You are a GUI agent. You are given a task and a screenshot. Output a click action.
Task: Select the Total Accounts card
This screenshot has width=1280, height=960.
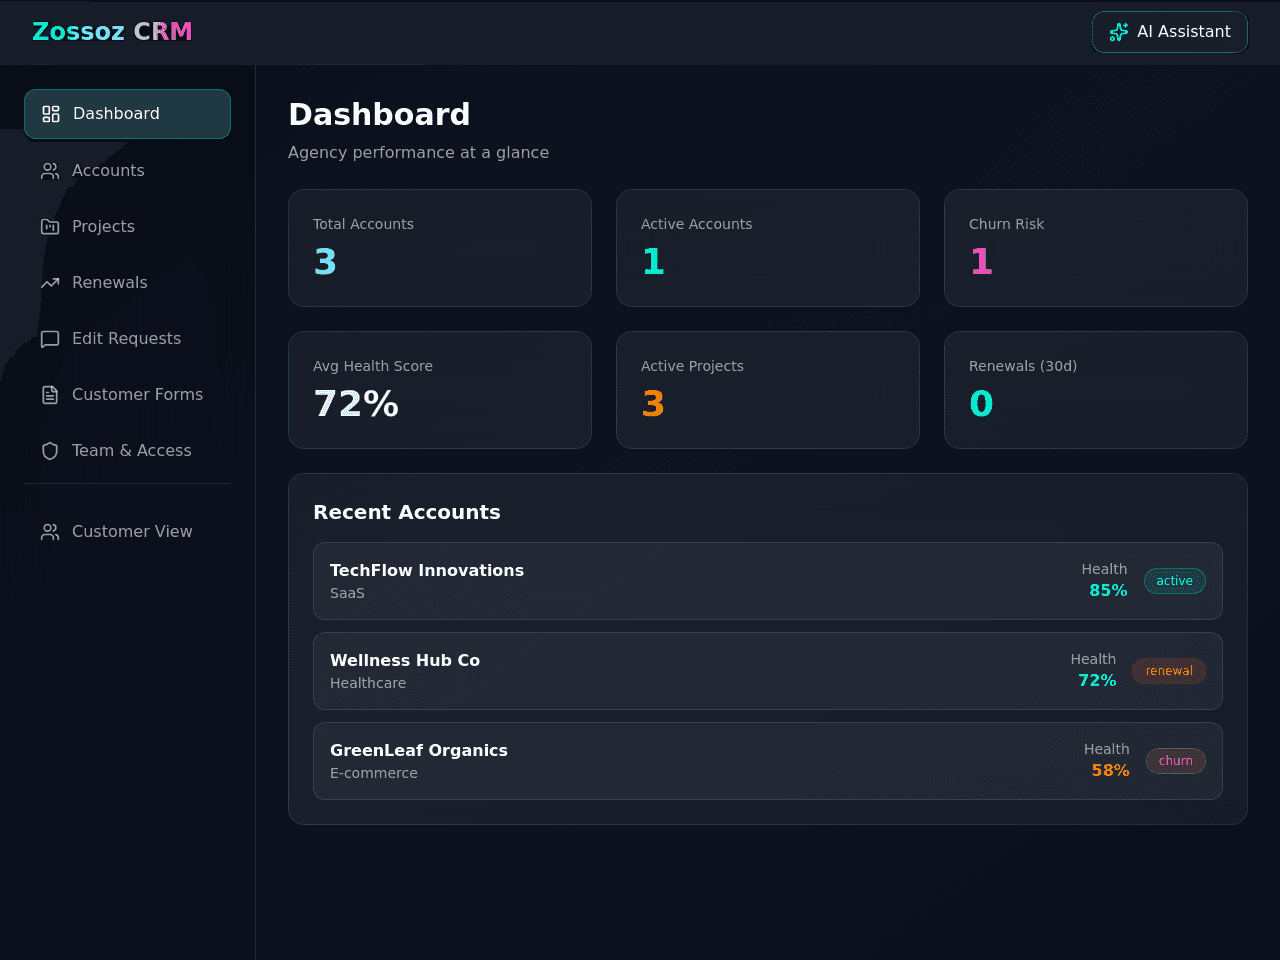click(x=440, y=248)
